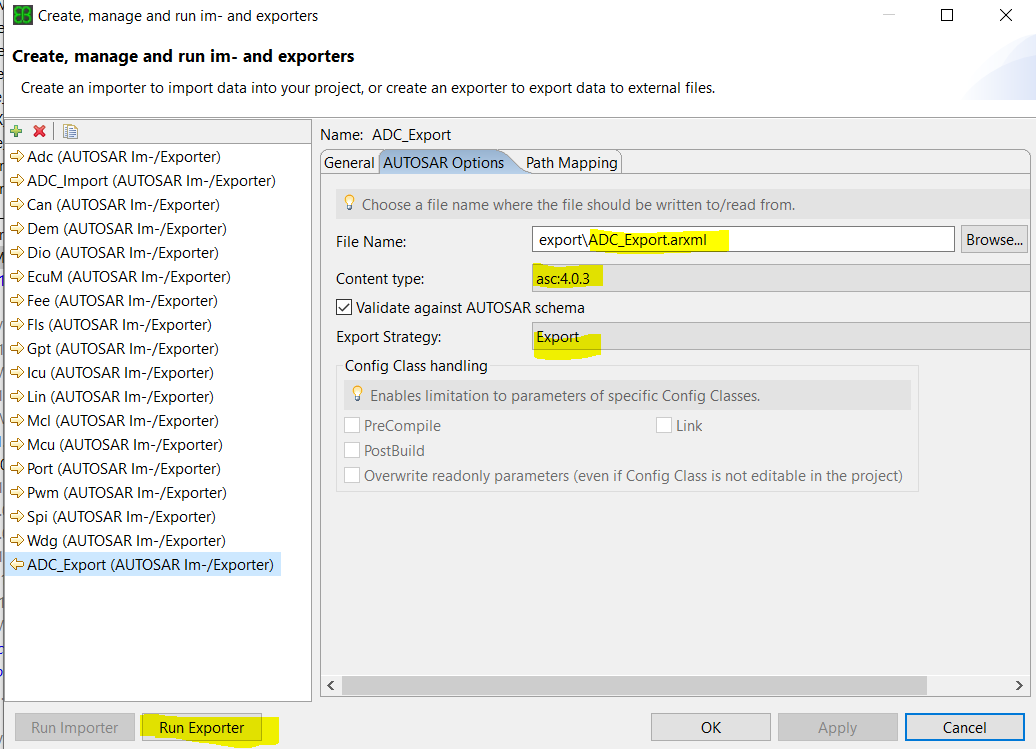Maximize the dialog window
Screen dimensions: 1036x749
coord(947,15)
